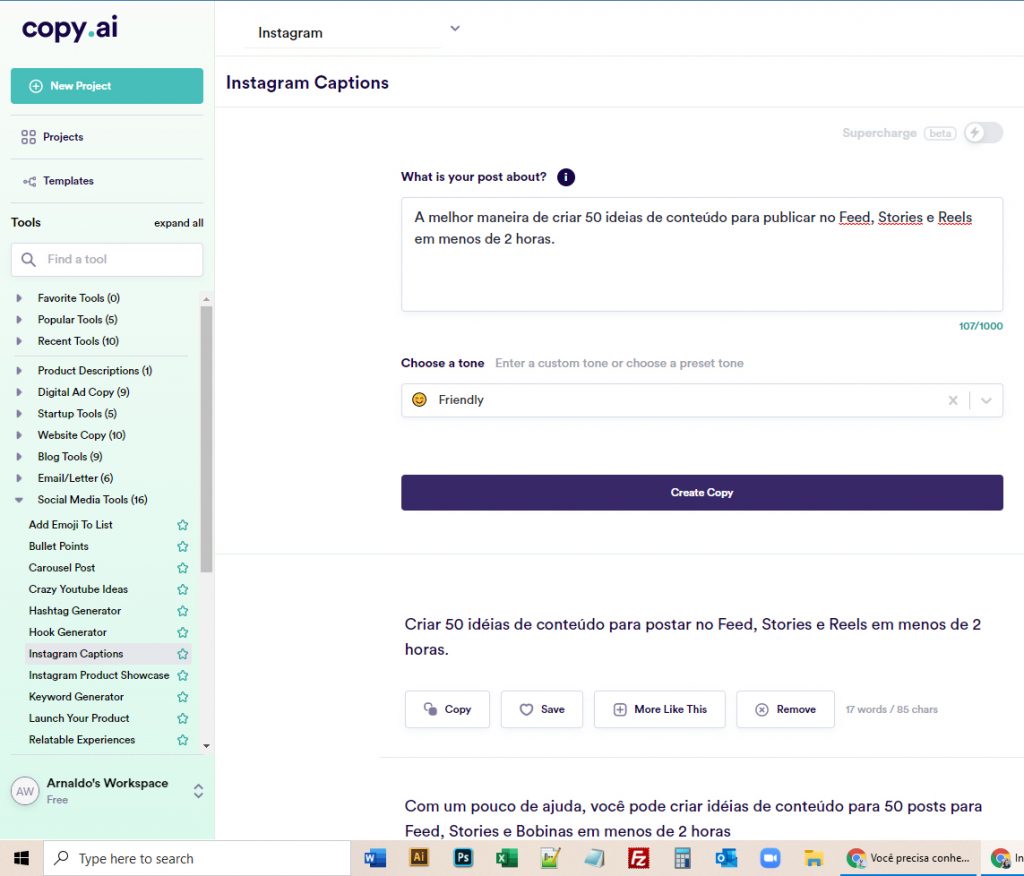The height and width of the screenshot is (876, 1024).
Task: Click the info icon beside post question
Action: pyautogui.click(x=566, y=177)
